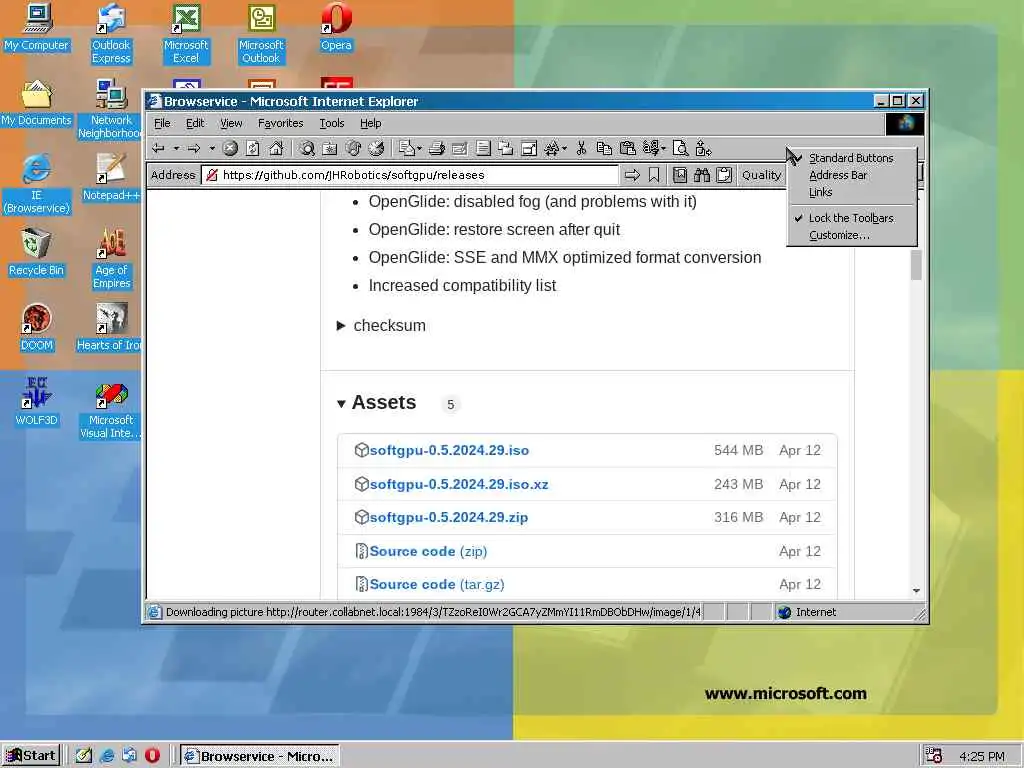Open the Favorites folder toolbar icon

point(330,149)
